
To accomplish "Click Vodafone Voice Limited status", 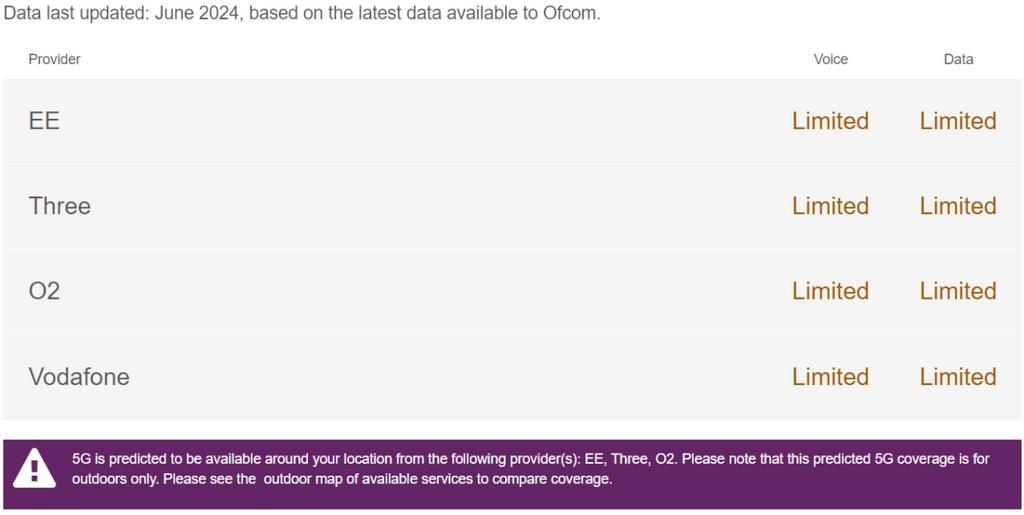I will 831,377.
